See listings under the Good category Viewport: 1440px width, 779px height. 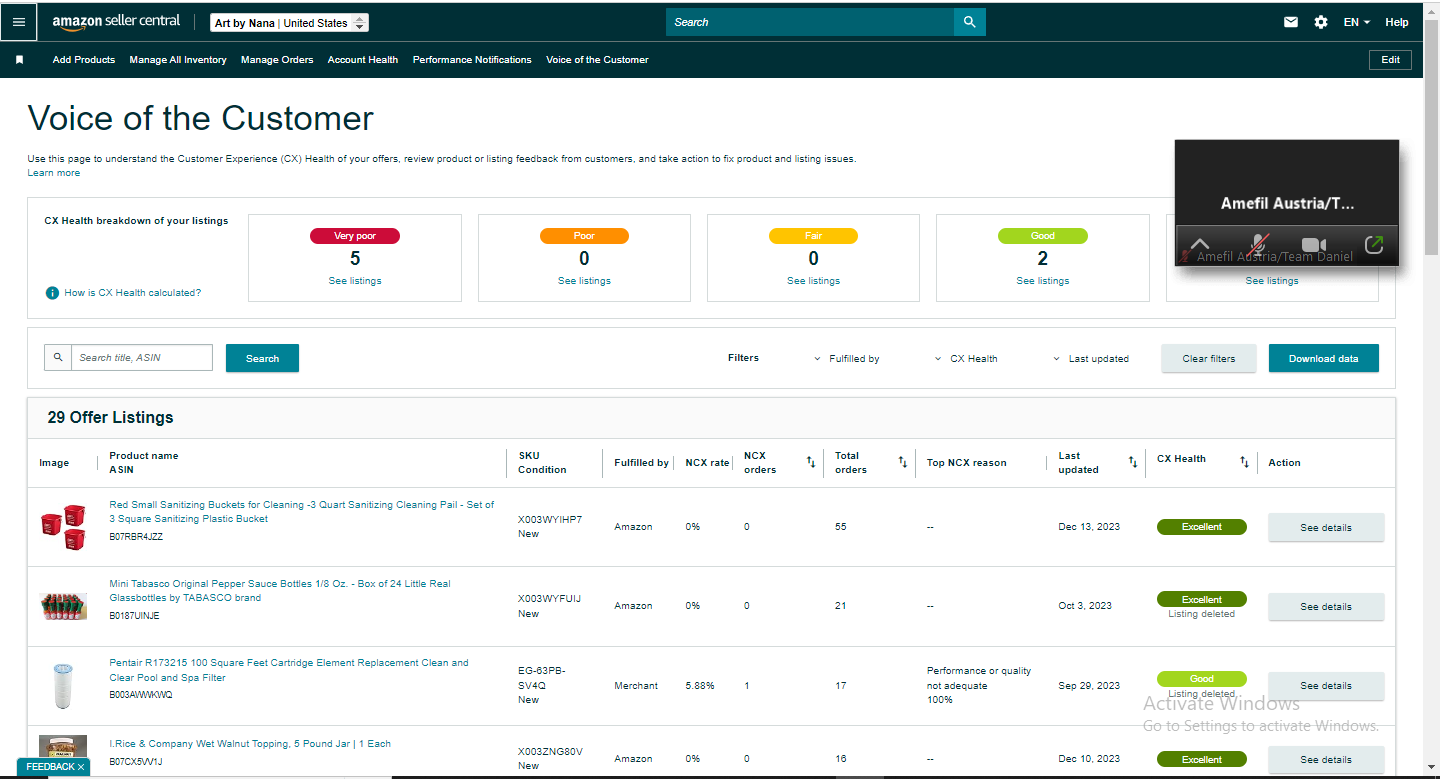click(1042, 281)
